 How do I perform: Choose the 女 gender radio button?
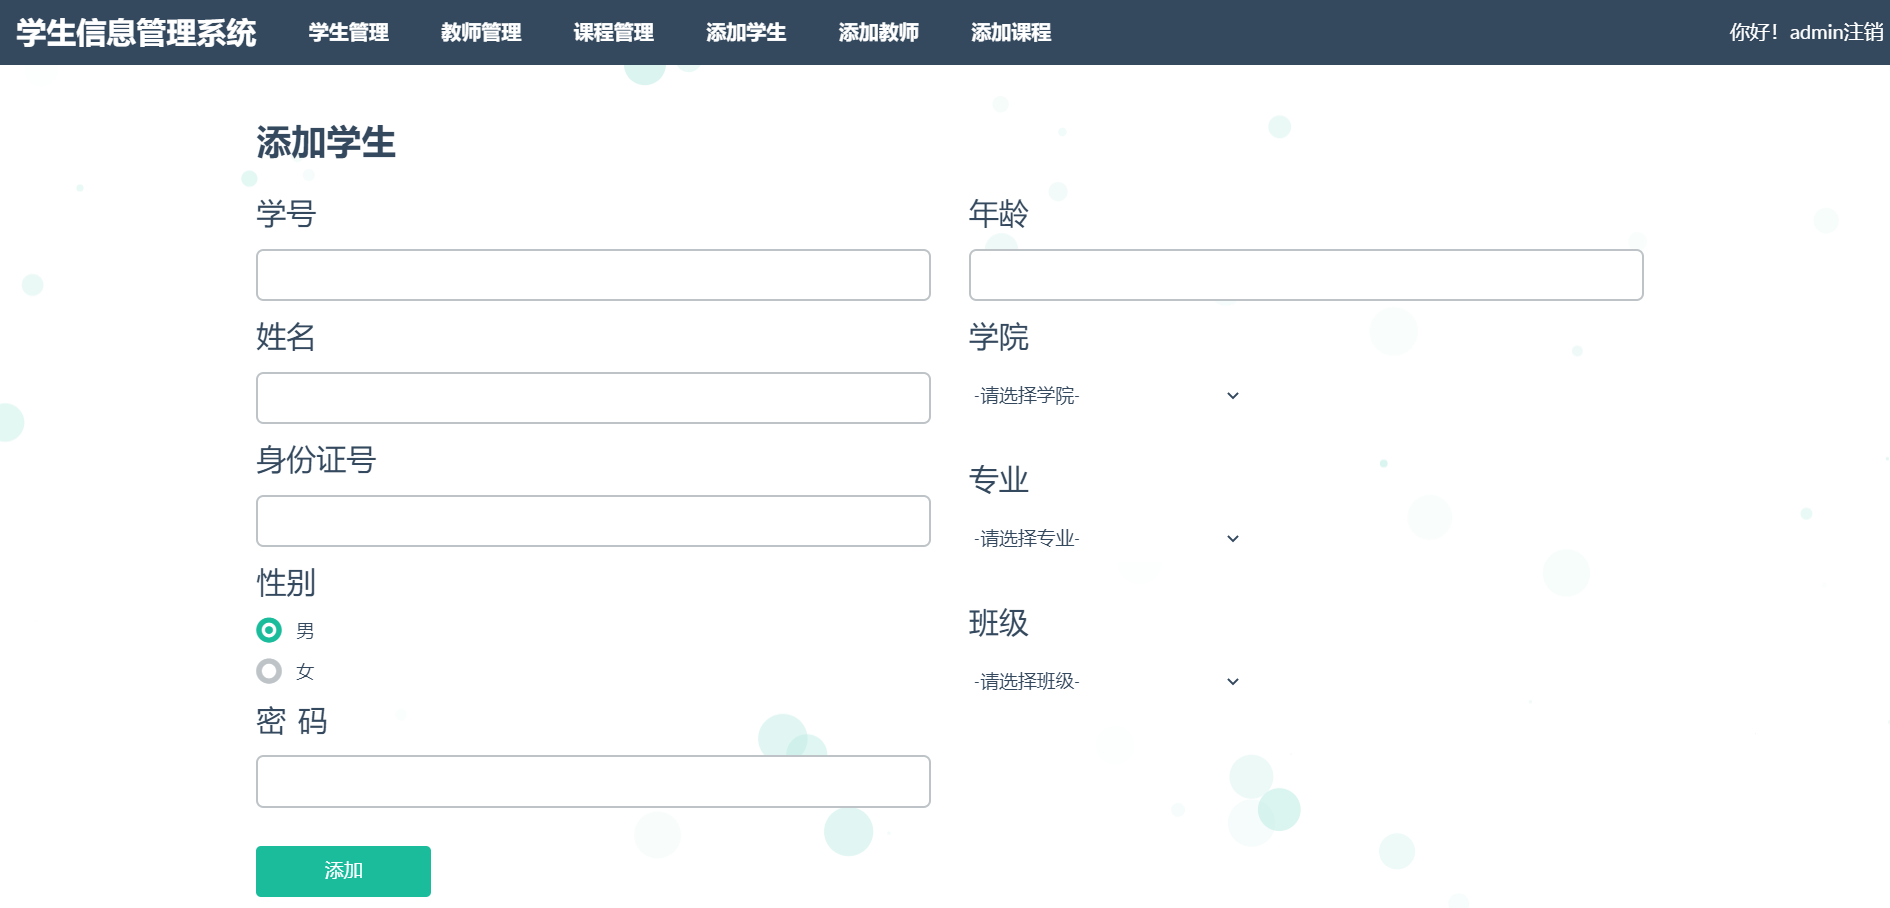click(269, 671)
